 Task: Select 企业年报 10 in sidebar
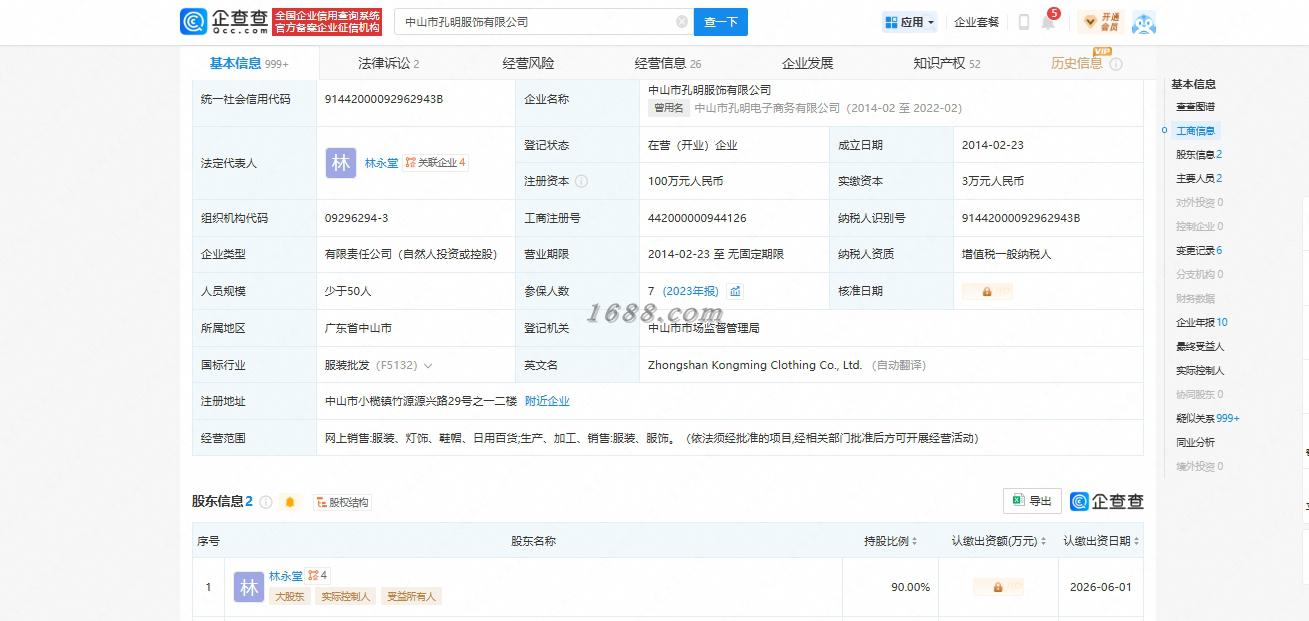(1202, 322)
